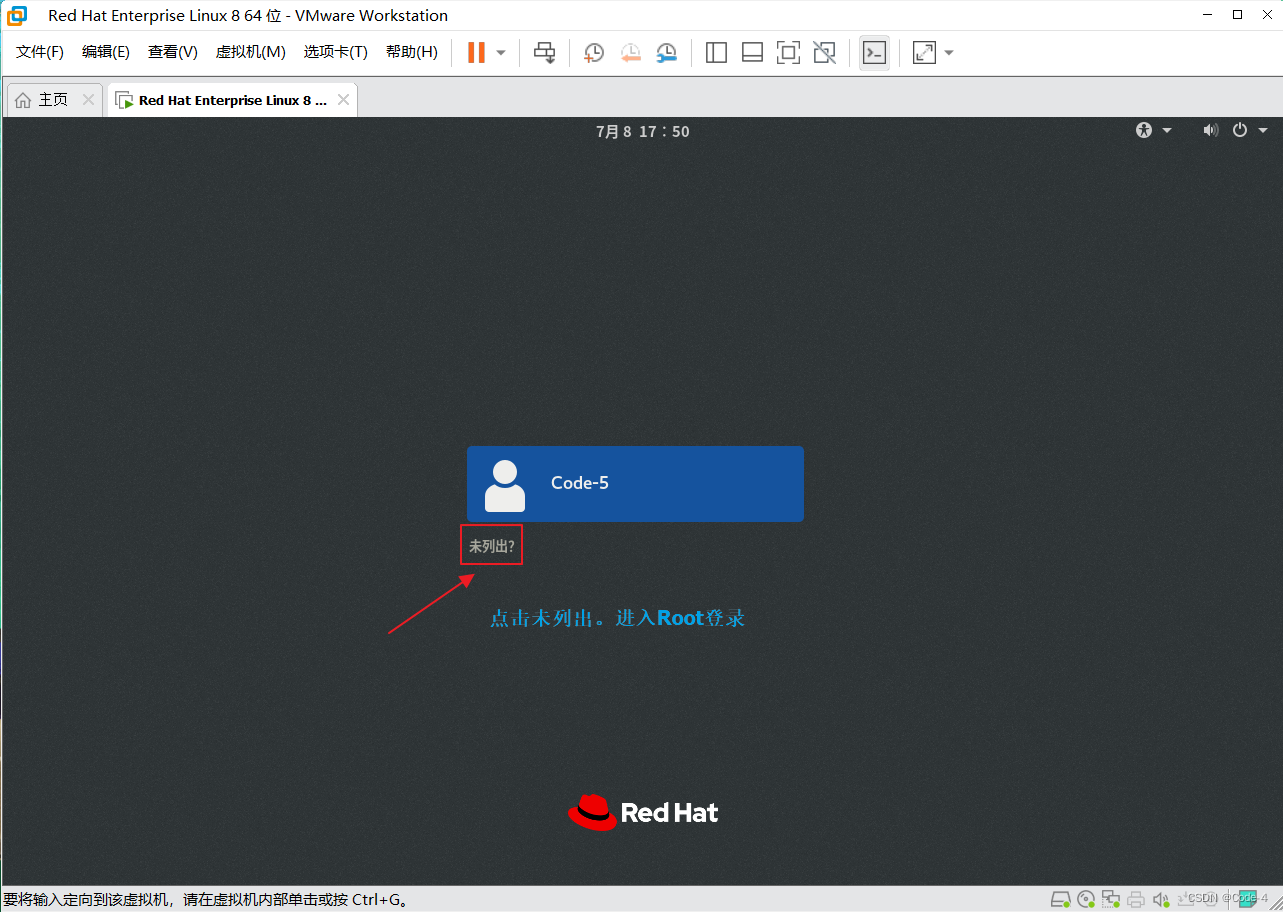Enter full screen mode icon
The image size is (1283, 912).
point(788,52)
